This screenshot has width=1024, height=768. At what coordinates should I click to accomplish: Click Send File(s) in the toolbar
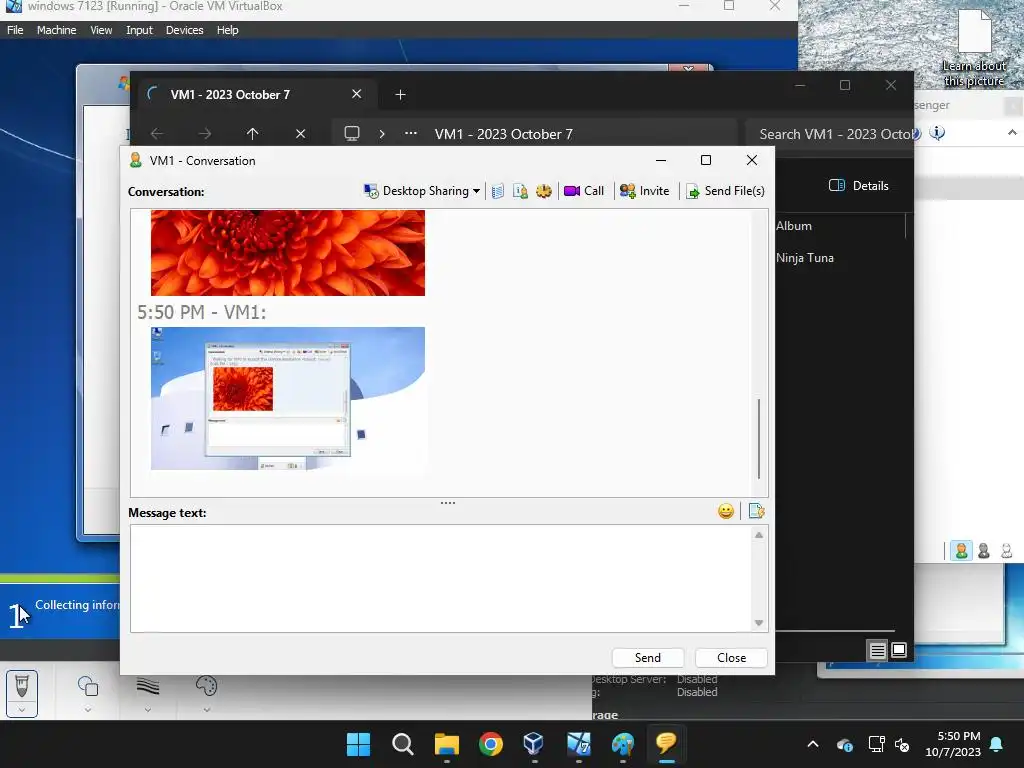(725, 191)
